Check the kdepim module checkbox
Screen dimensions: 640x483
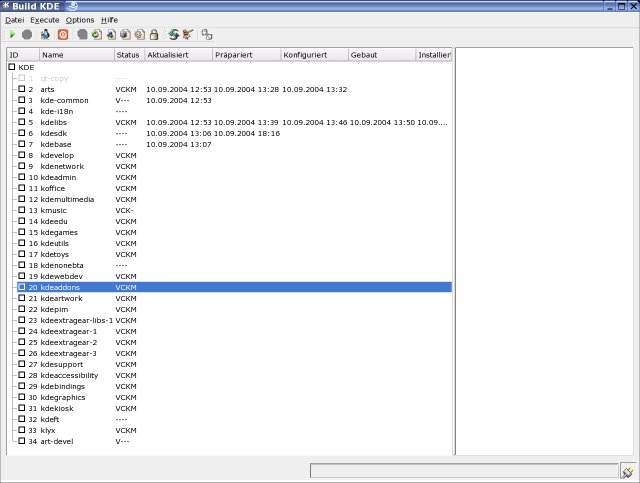coord(22,309)
